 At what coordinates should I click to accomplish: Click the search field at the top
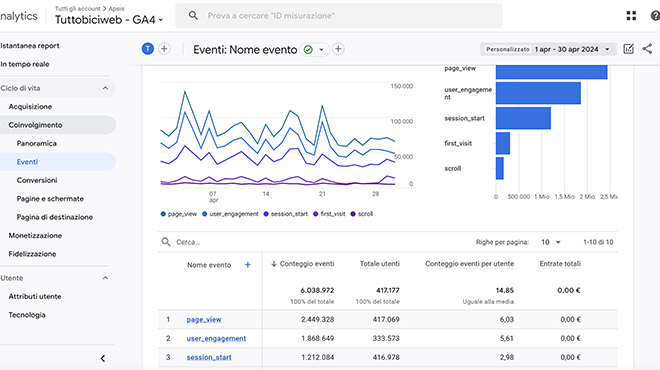pyautogui.click(x=339, y=16)
